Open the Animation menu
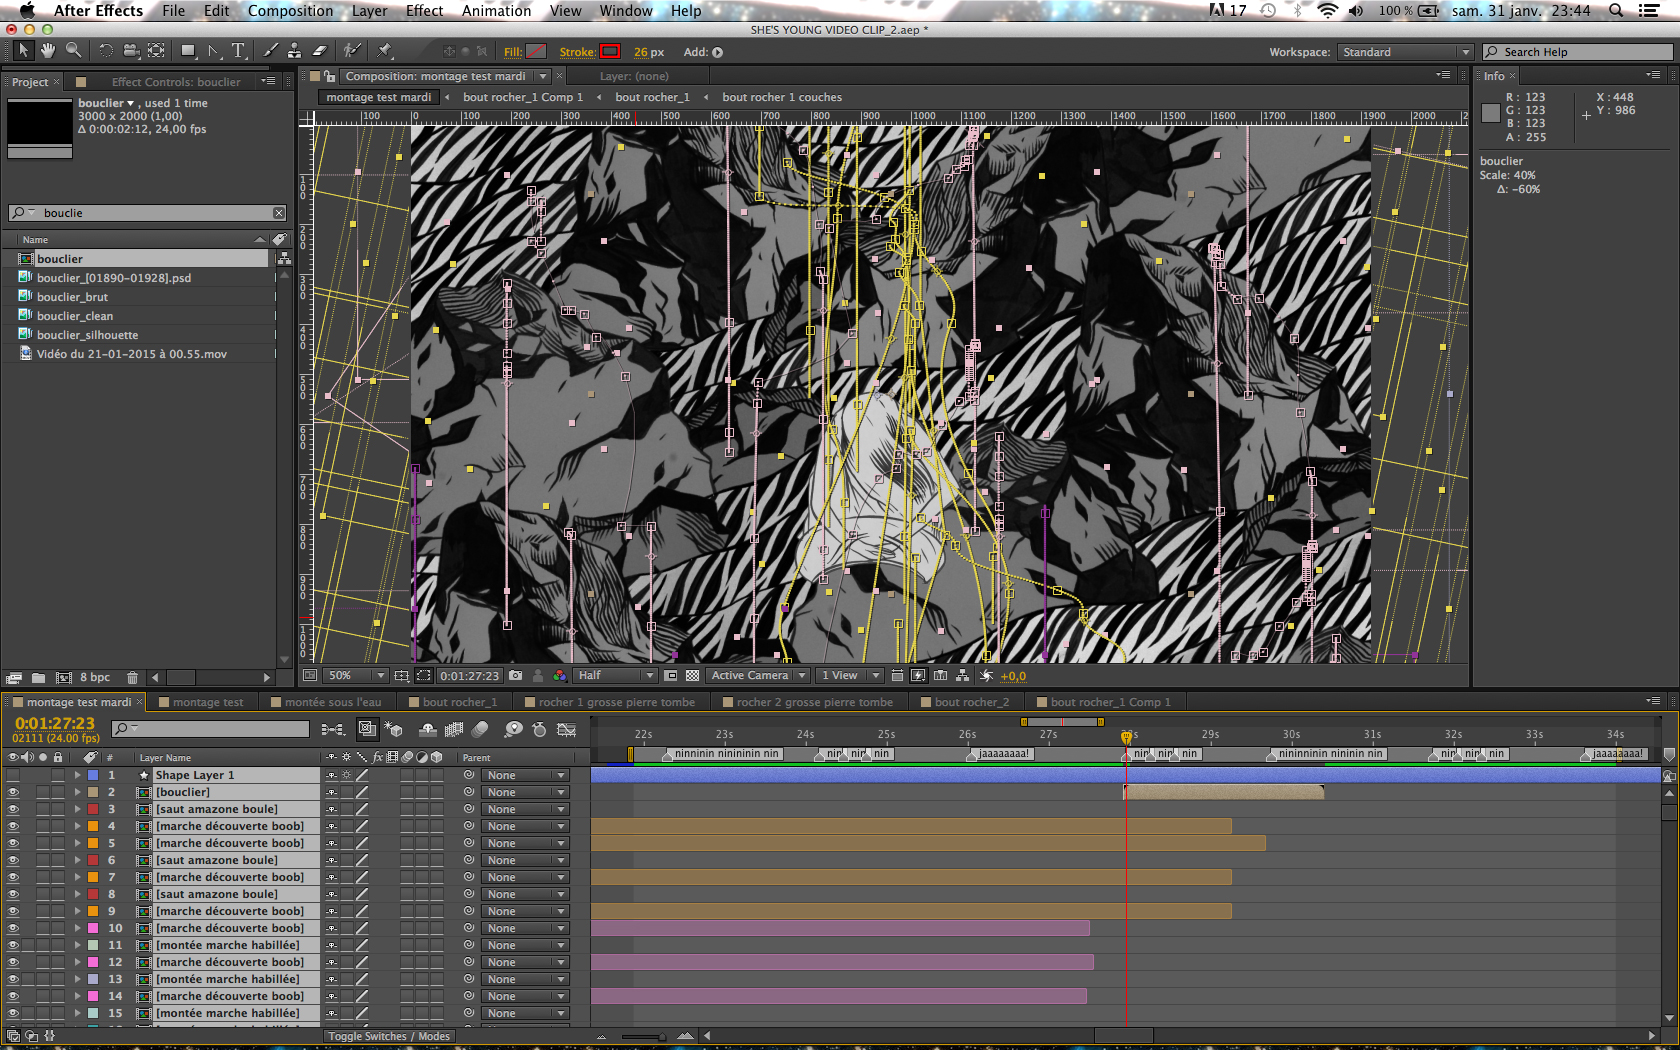Image resolution: width=1680 pixels, height=1050 pixels. coord(496,11)
